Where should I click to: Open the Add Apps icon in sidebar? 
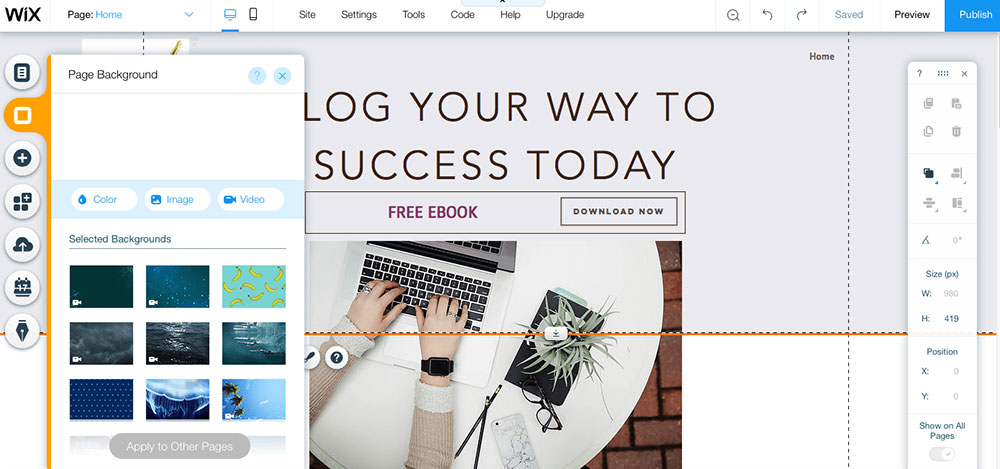pos(22,202)
